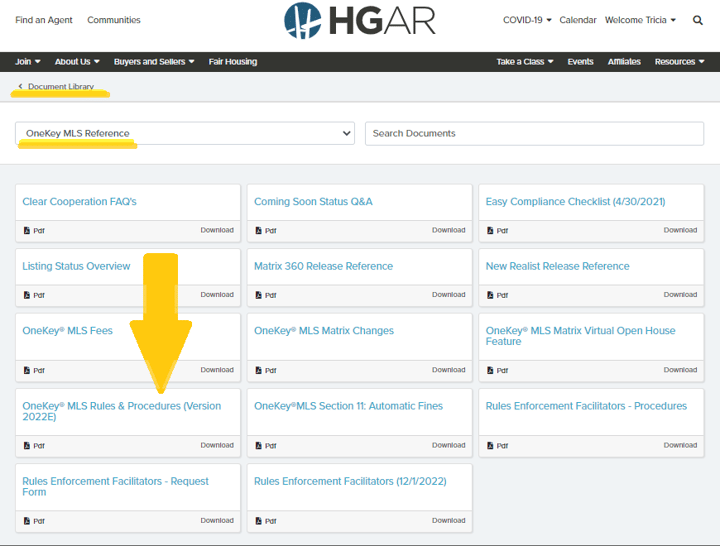Click PDF icon on Matrix 360 Release Reference card
Image resolution: width=720 pixels, height=546 pixels.
259,295
